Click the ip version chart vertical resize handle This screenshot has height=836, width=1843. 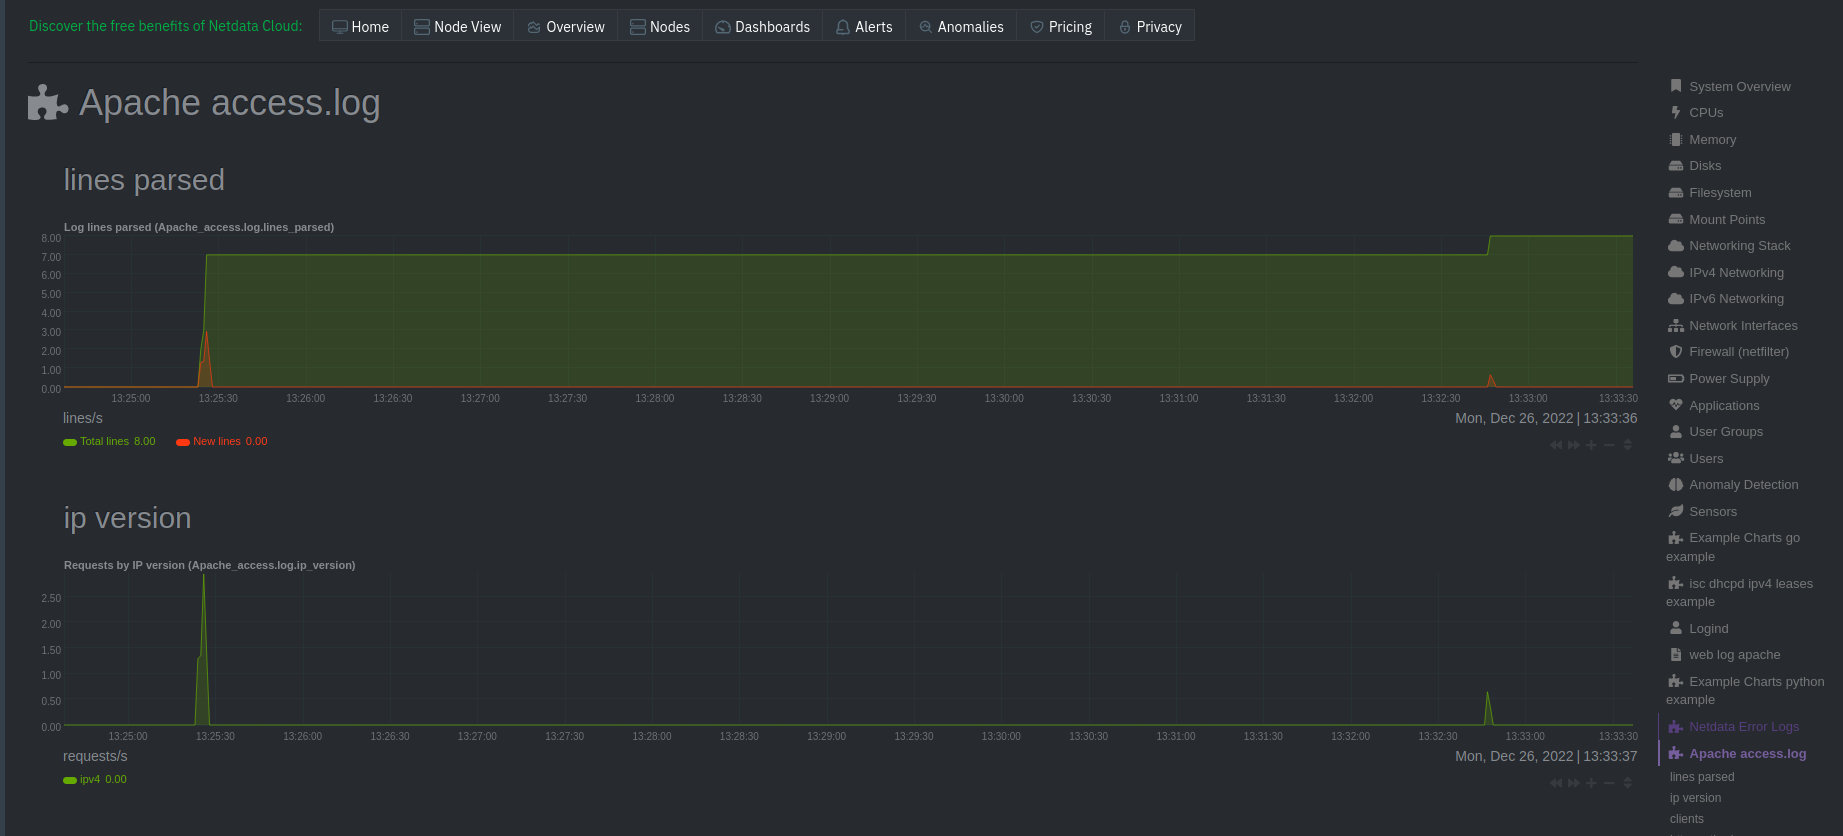coord(1628,783)
